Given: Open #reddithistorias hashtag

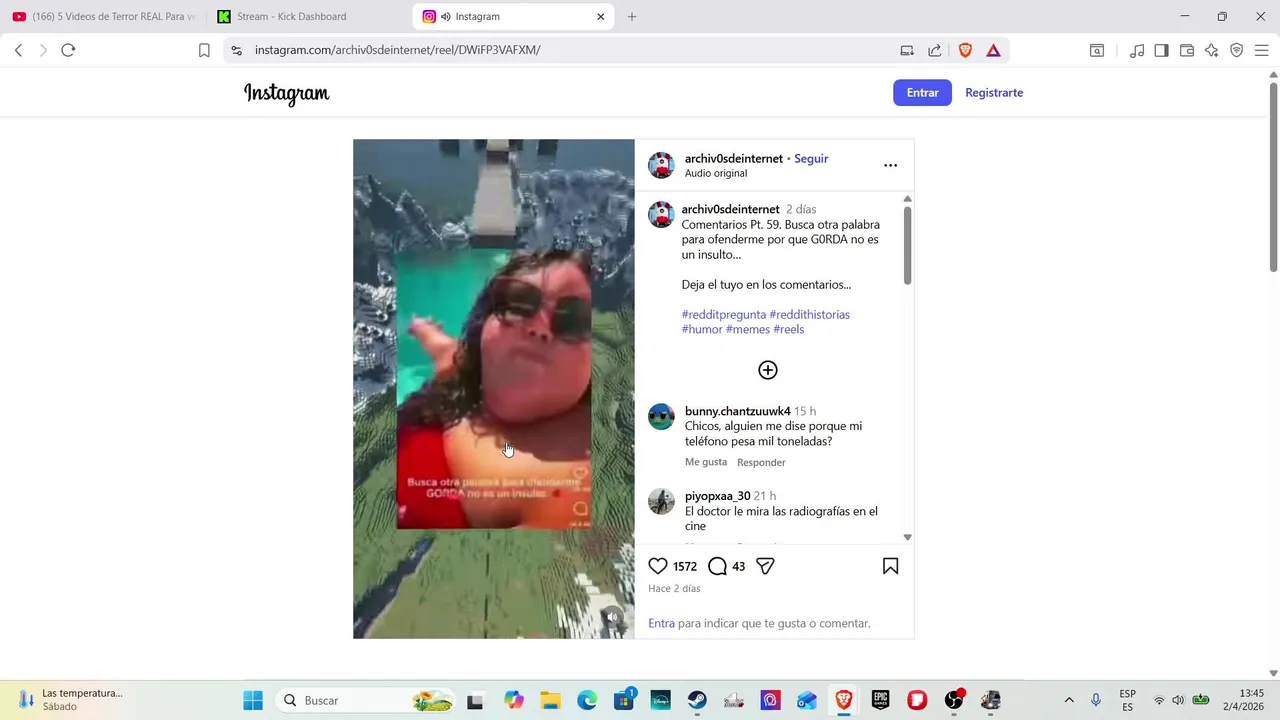Looking at the screenshot, I should (x=809, y=314).
